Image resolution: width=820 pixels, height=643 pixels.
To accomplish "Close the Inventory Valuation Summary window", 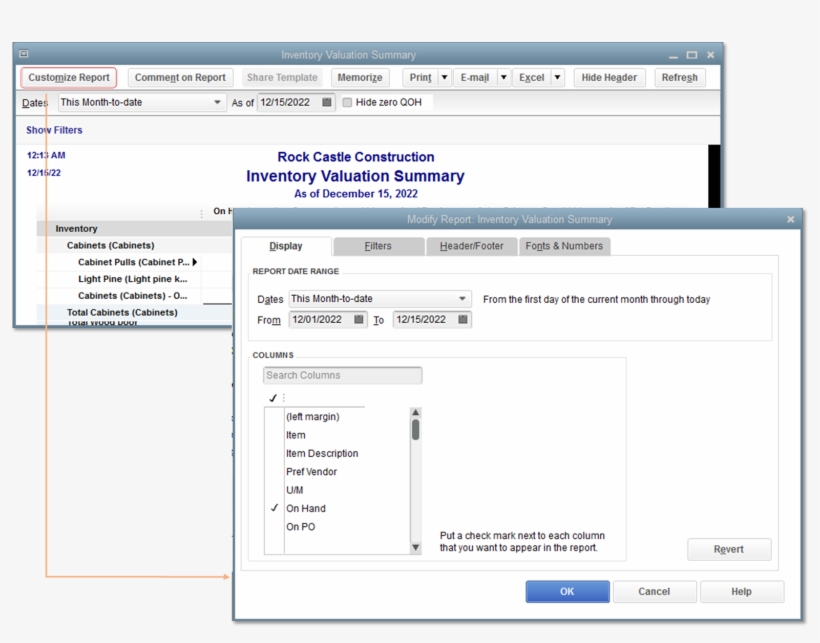I will tap(710, 54).
